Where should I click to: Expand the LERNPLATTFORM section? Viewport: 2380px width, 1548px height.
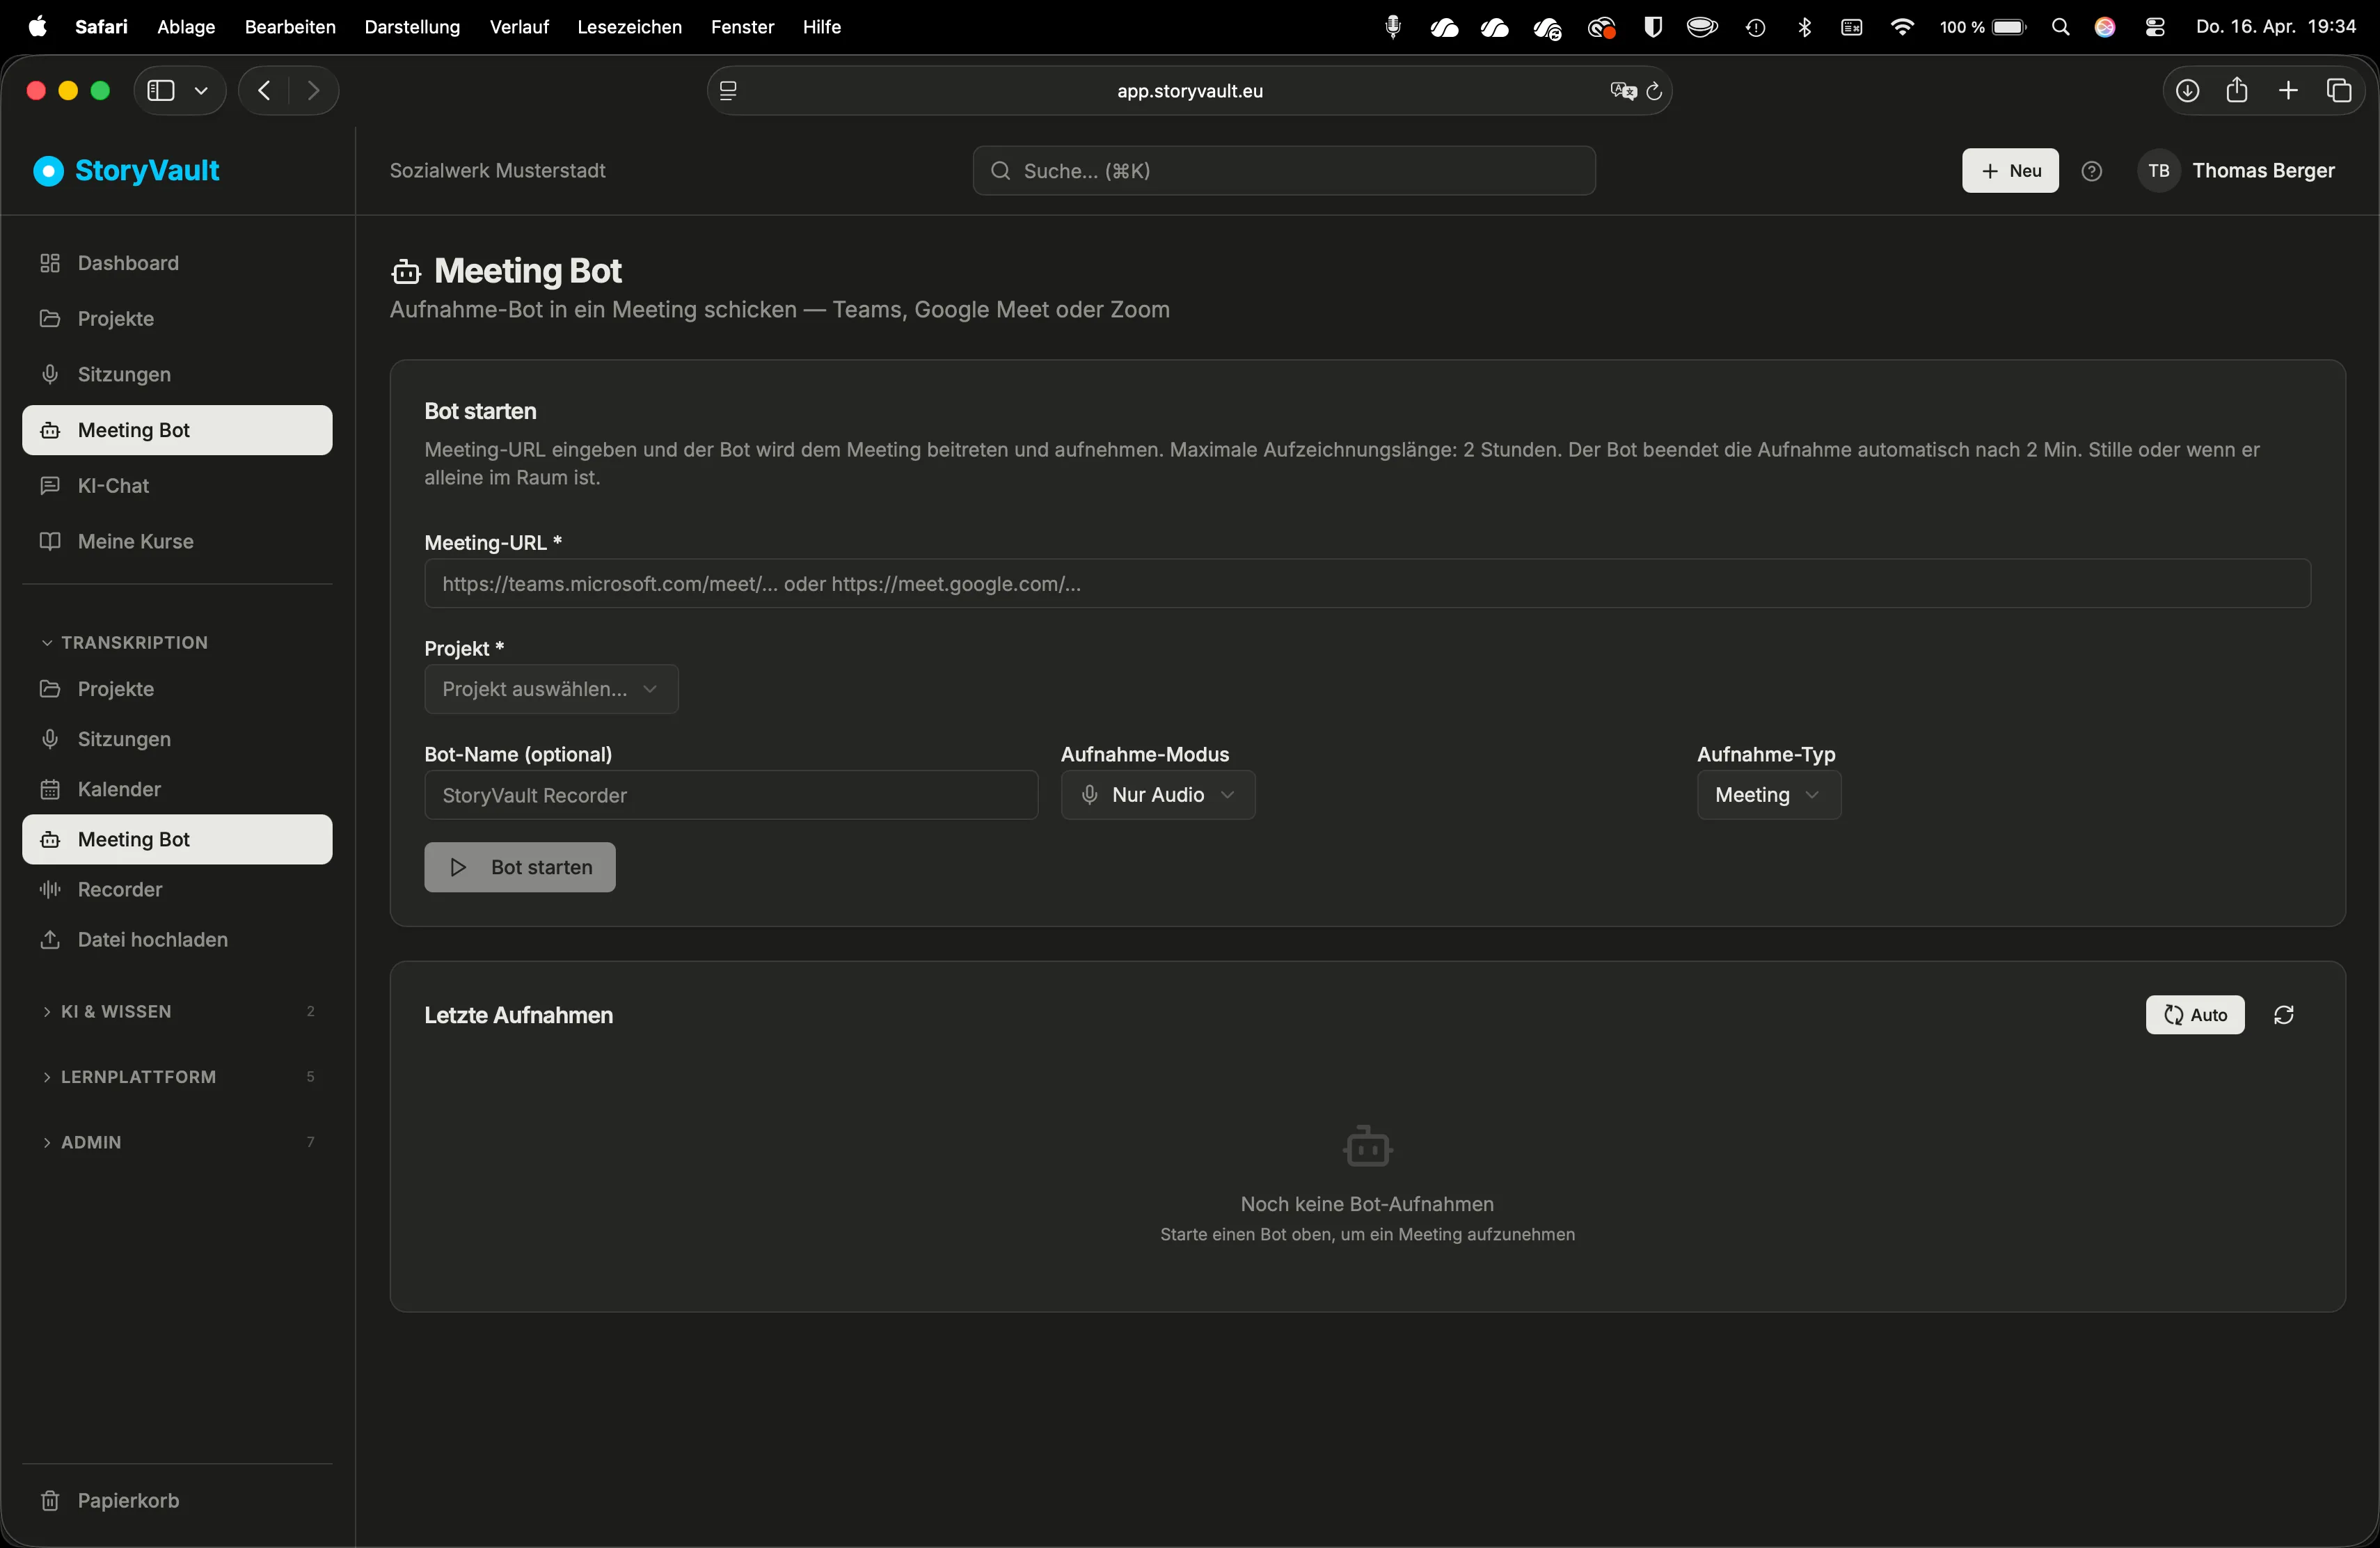177,1077
